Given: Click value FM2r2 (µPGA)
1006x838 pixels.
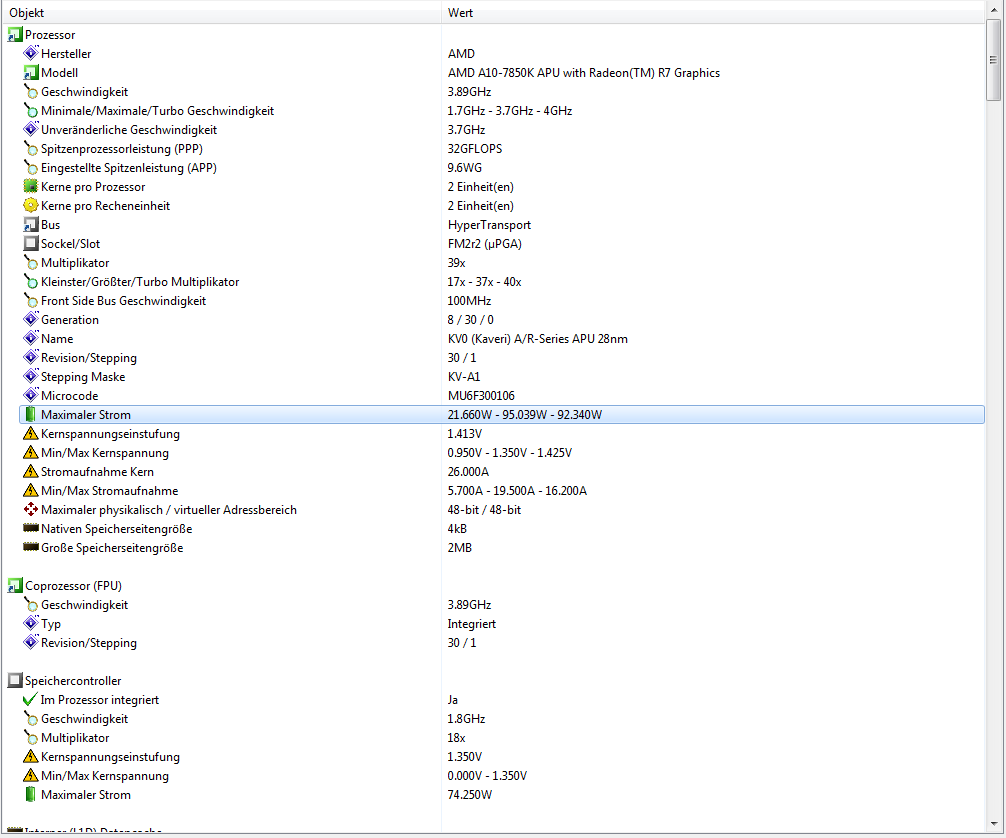Looking at the screenshot, I should (x=485, y=244).
